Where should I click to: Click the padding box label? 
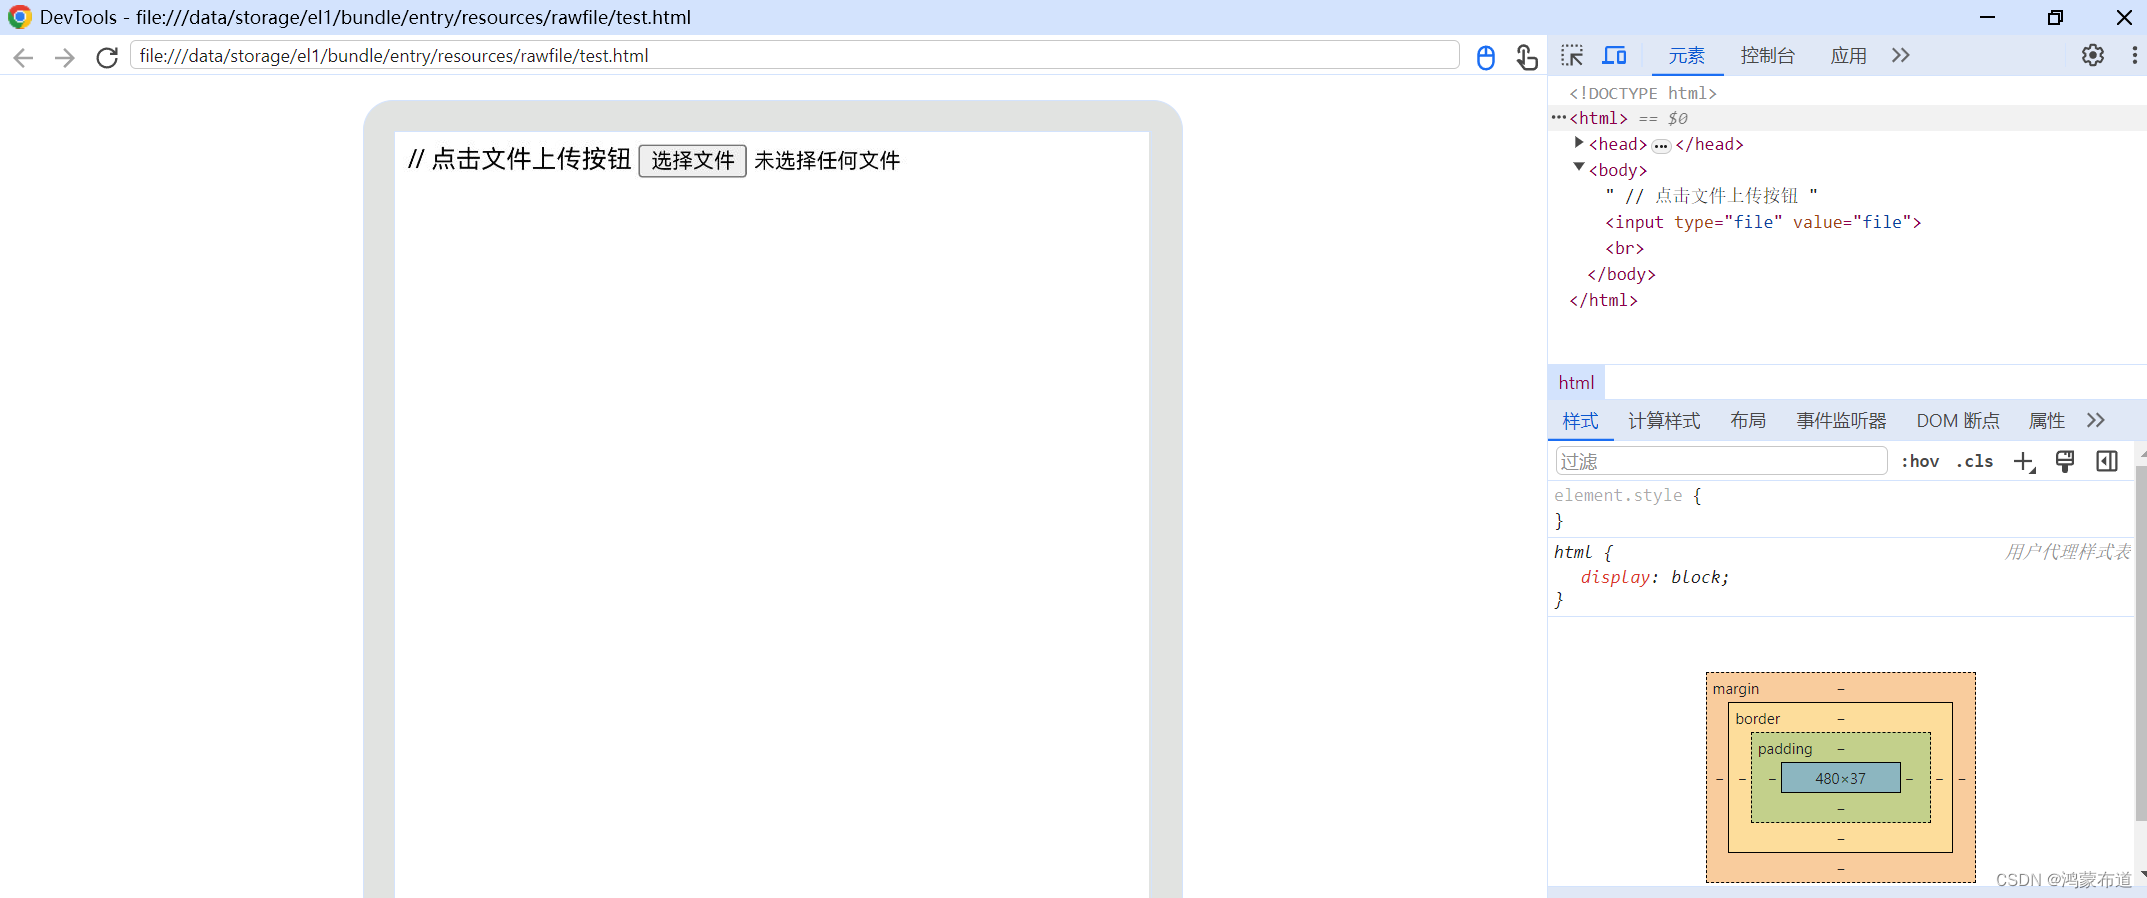(x=1784, y=749)
